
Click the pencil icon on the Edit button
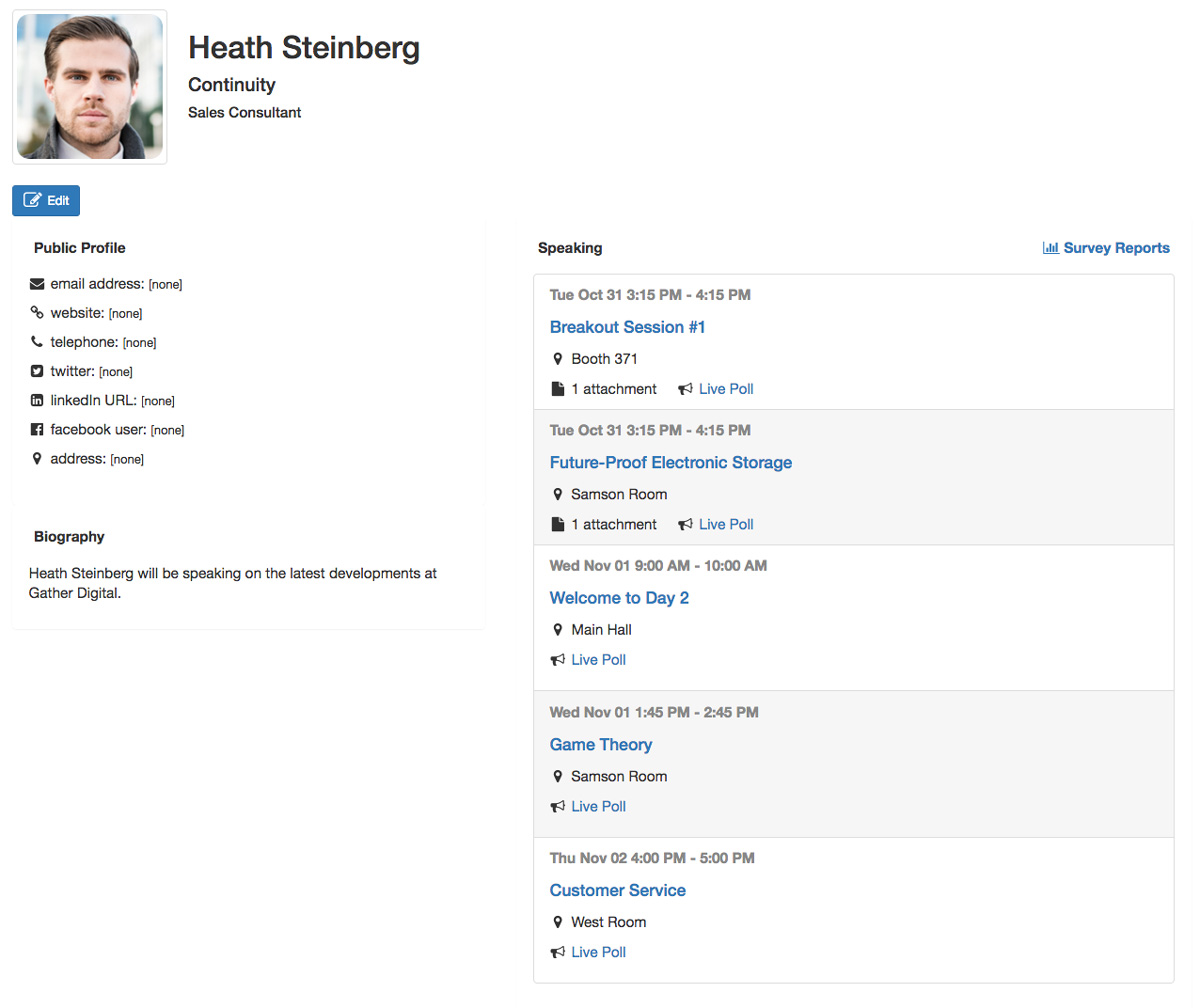(x=32, y=200)
